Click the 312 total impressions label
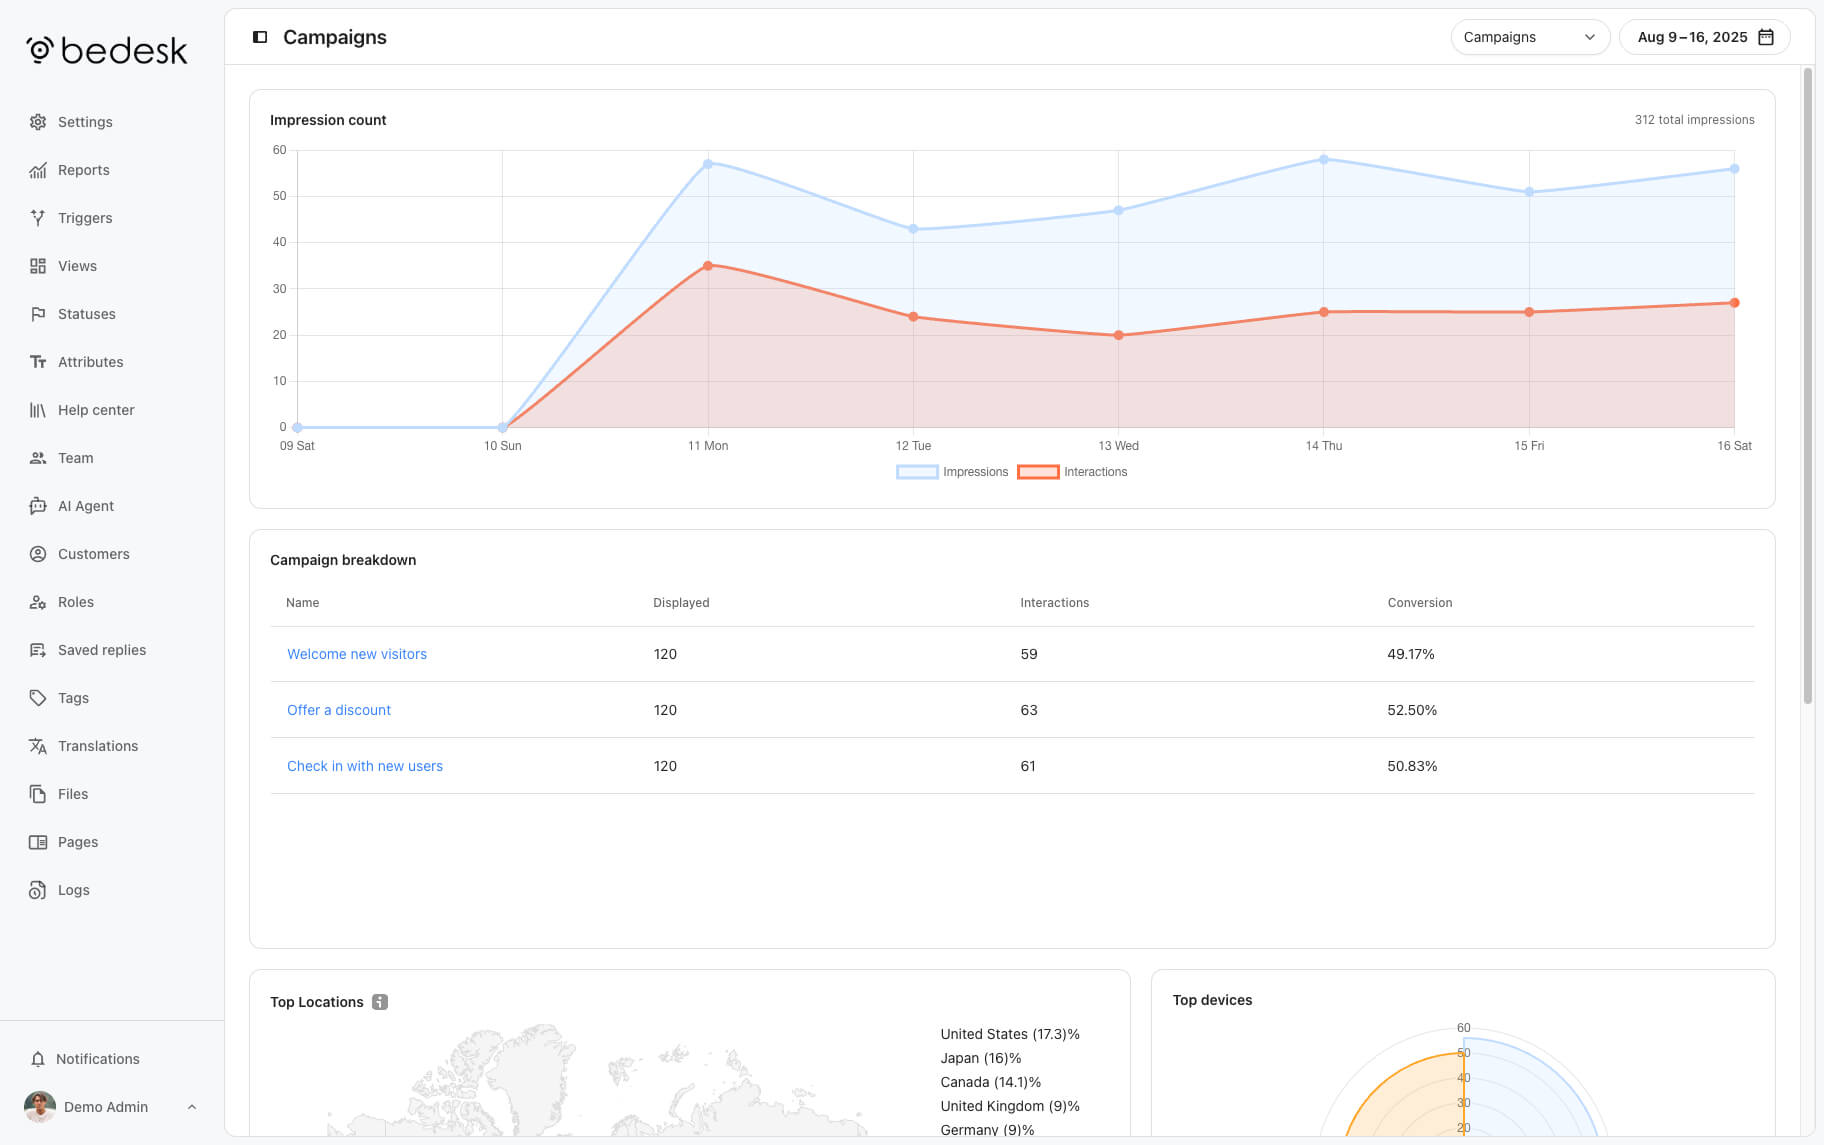 (x=1694, y=120)
